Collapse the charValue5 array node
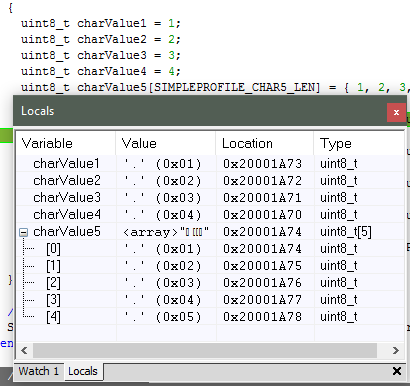 24,232
